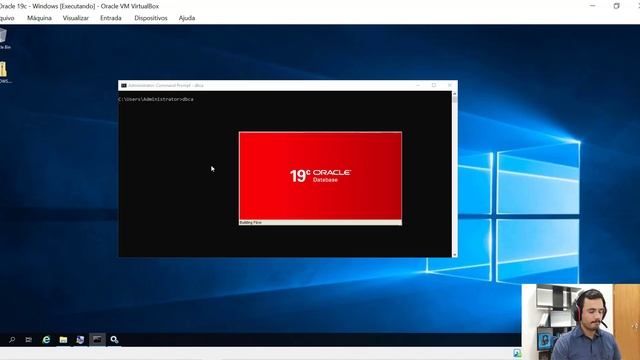The height and width of the screenshot is (360, 640).
Task: Restore the VirtualBox window size
Action: (x=616, y=6)
